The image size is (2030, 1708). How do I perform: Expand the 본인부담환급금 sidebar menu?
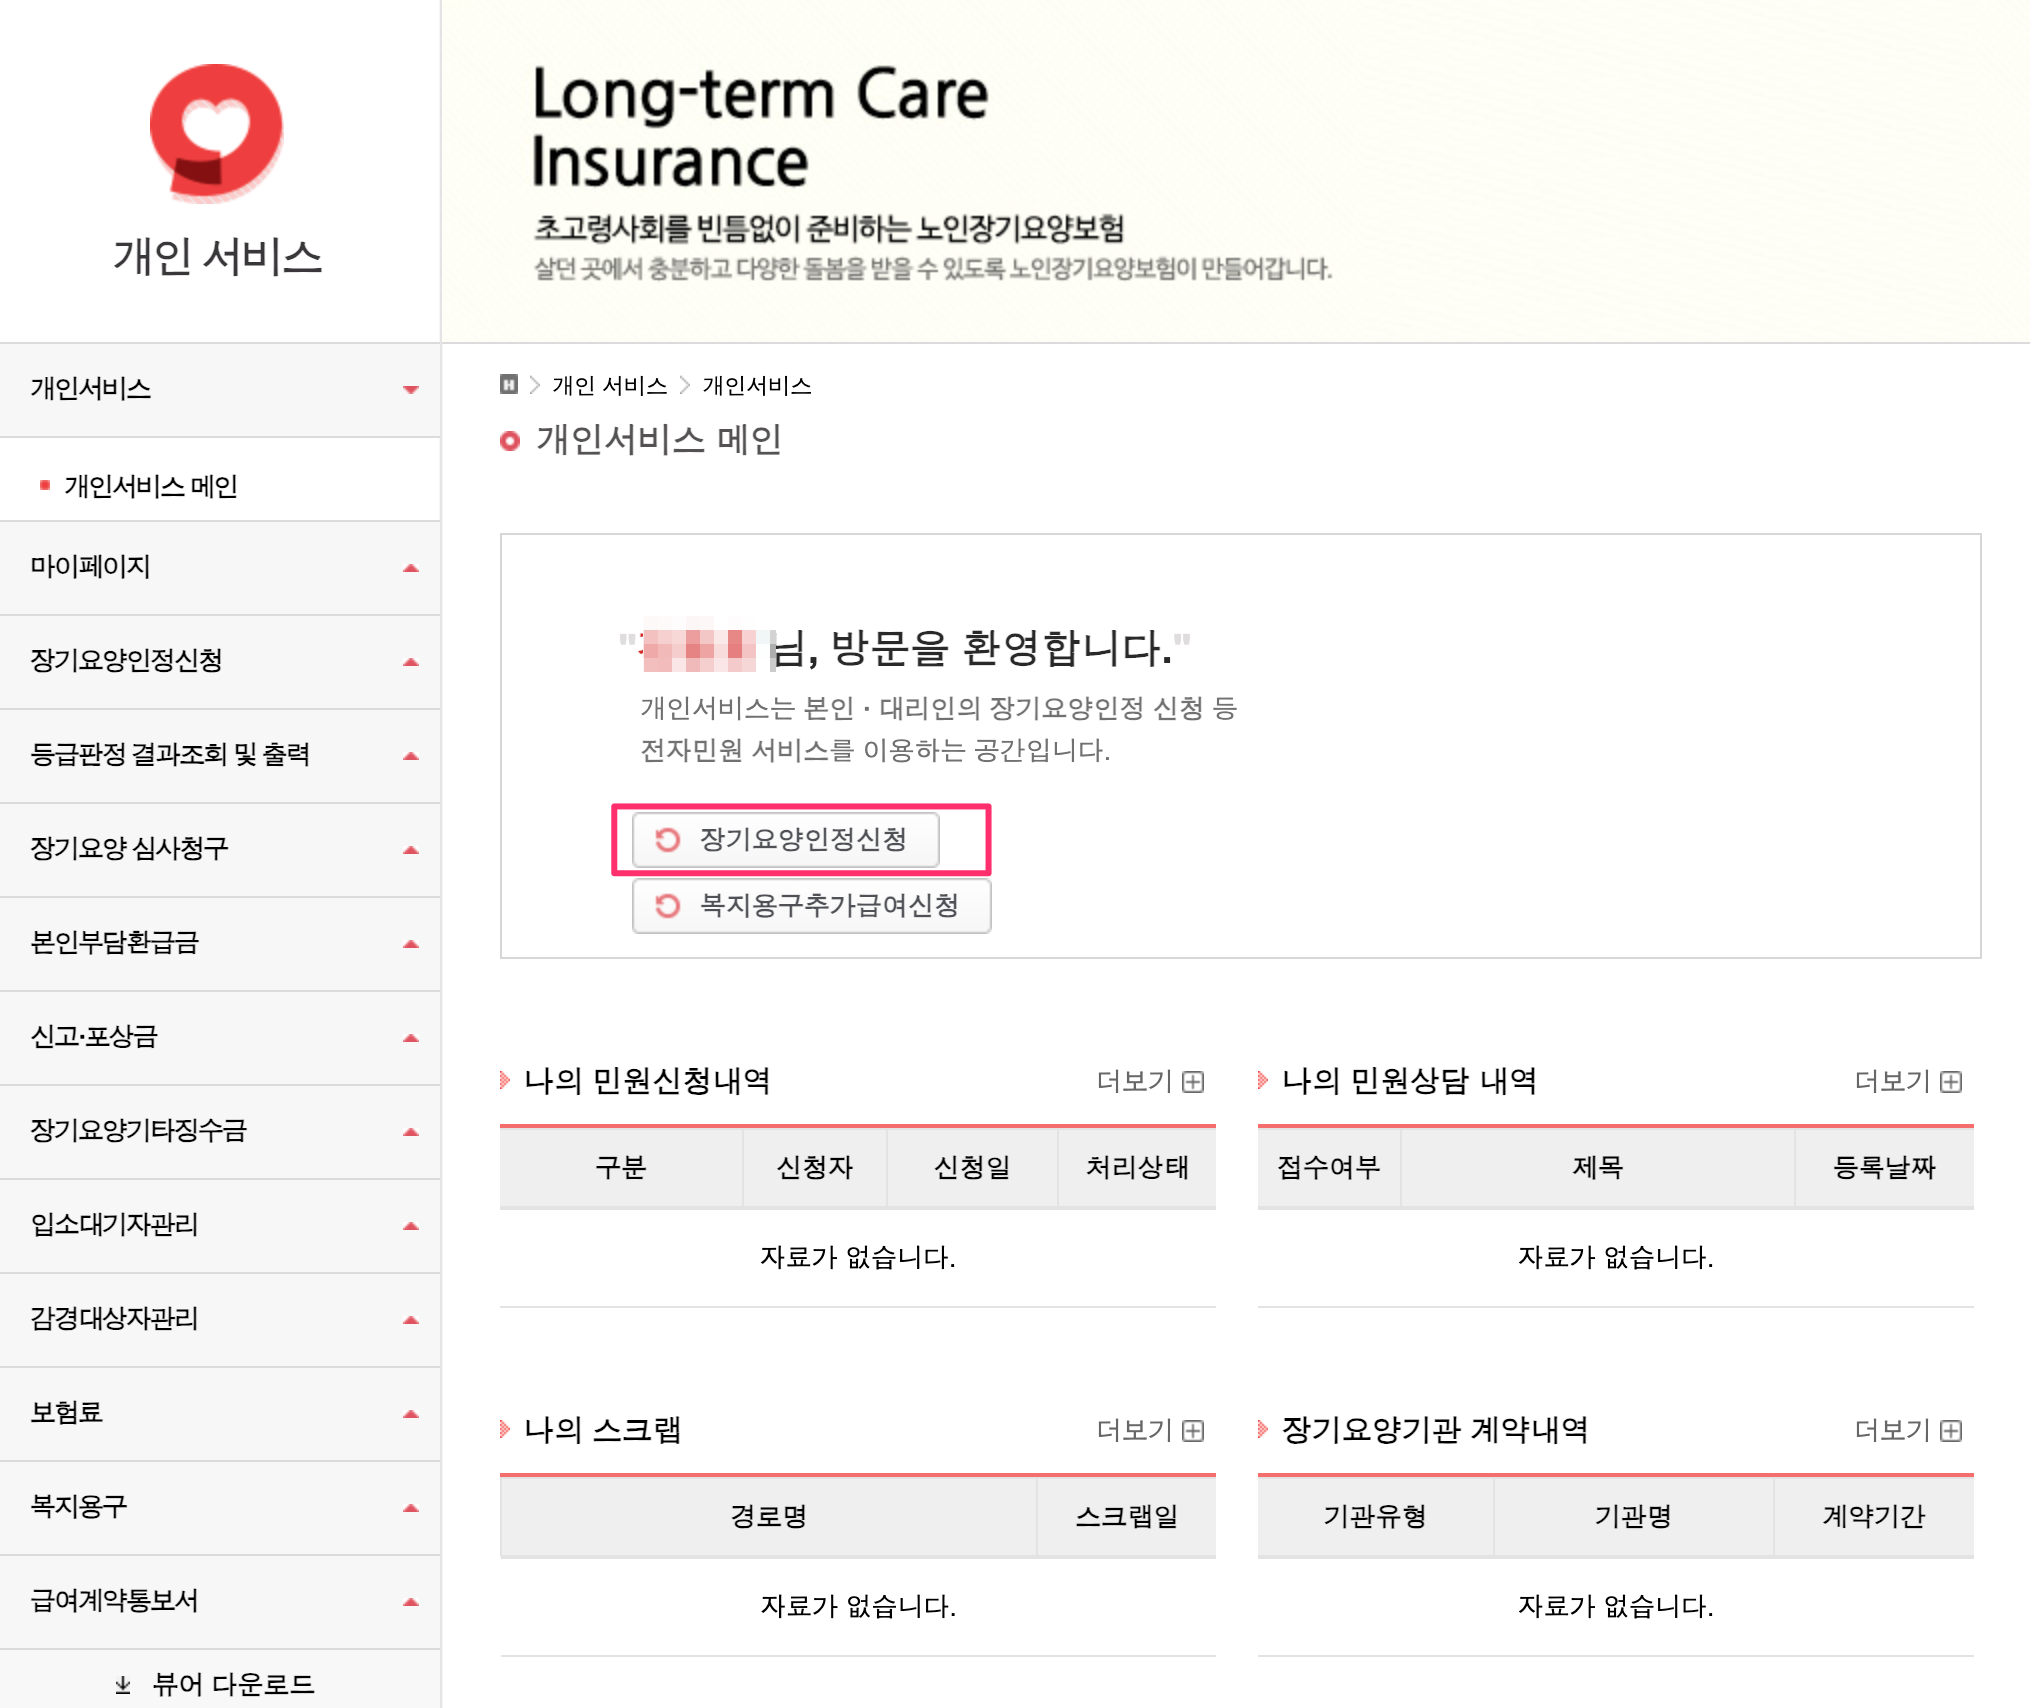[x=410, y=944]
